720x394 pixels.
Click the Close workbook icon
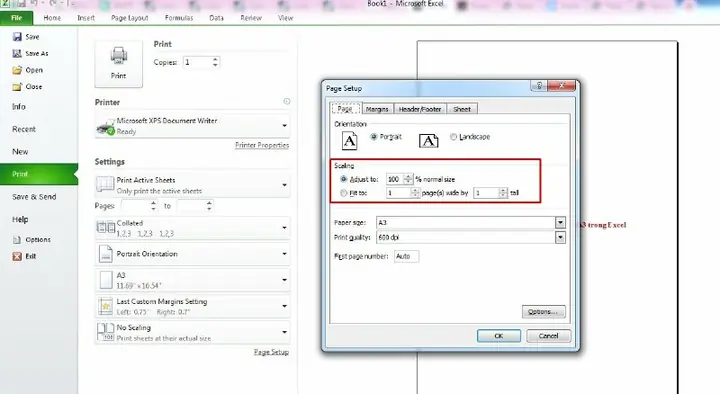[x=17, y=86]
